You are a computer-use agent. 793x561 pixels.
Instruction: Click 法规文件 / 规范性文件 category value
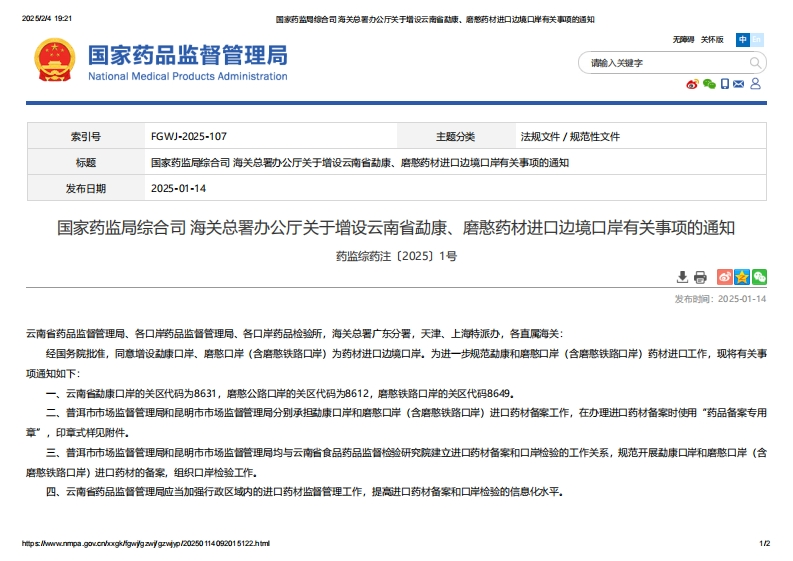(570, 137)
